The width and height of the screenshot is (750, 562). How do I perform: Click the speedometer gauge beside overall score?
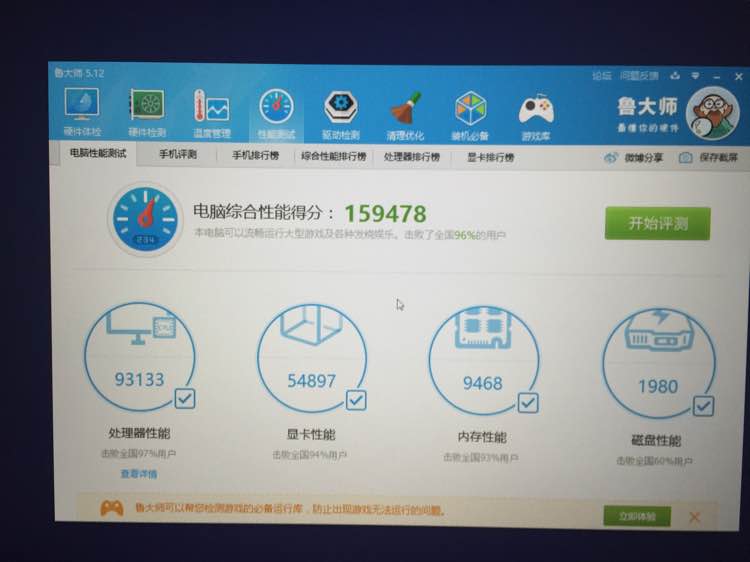(145, 219)
